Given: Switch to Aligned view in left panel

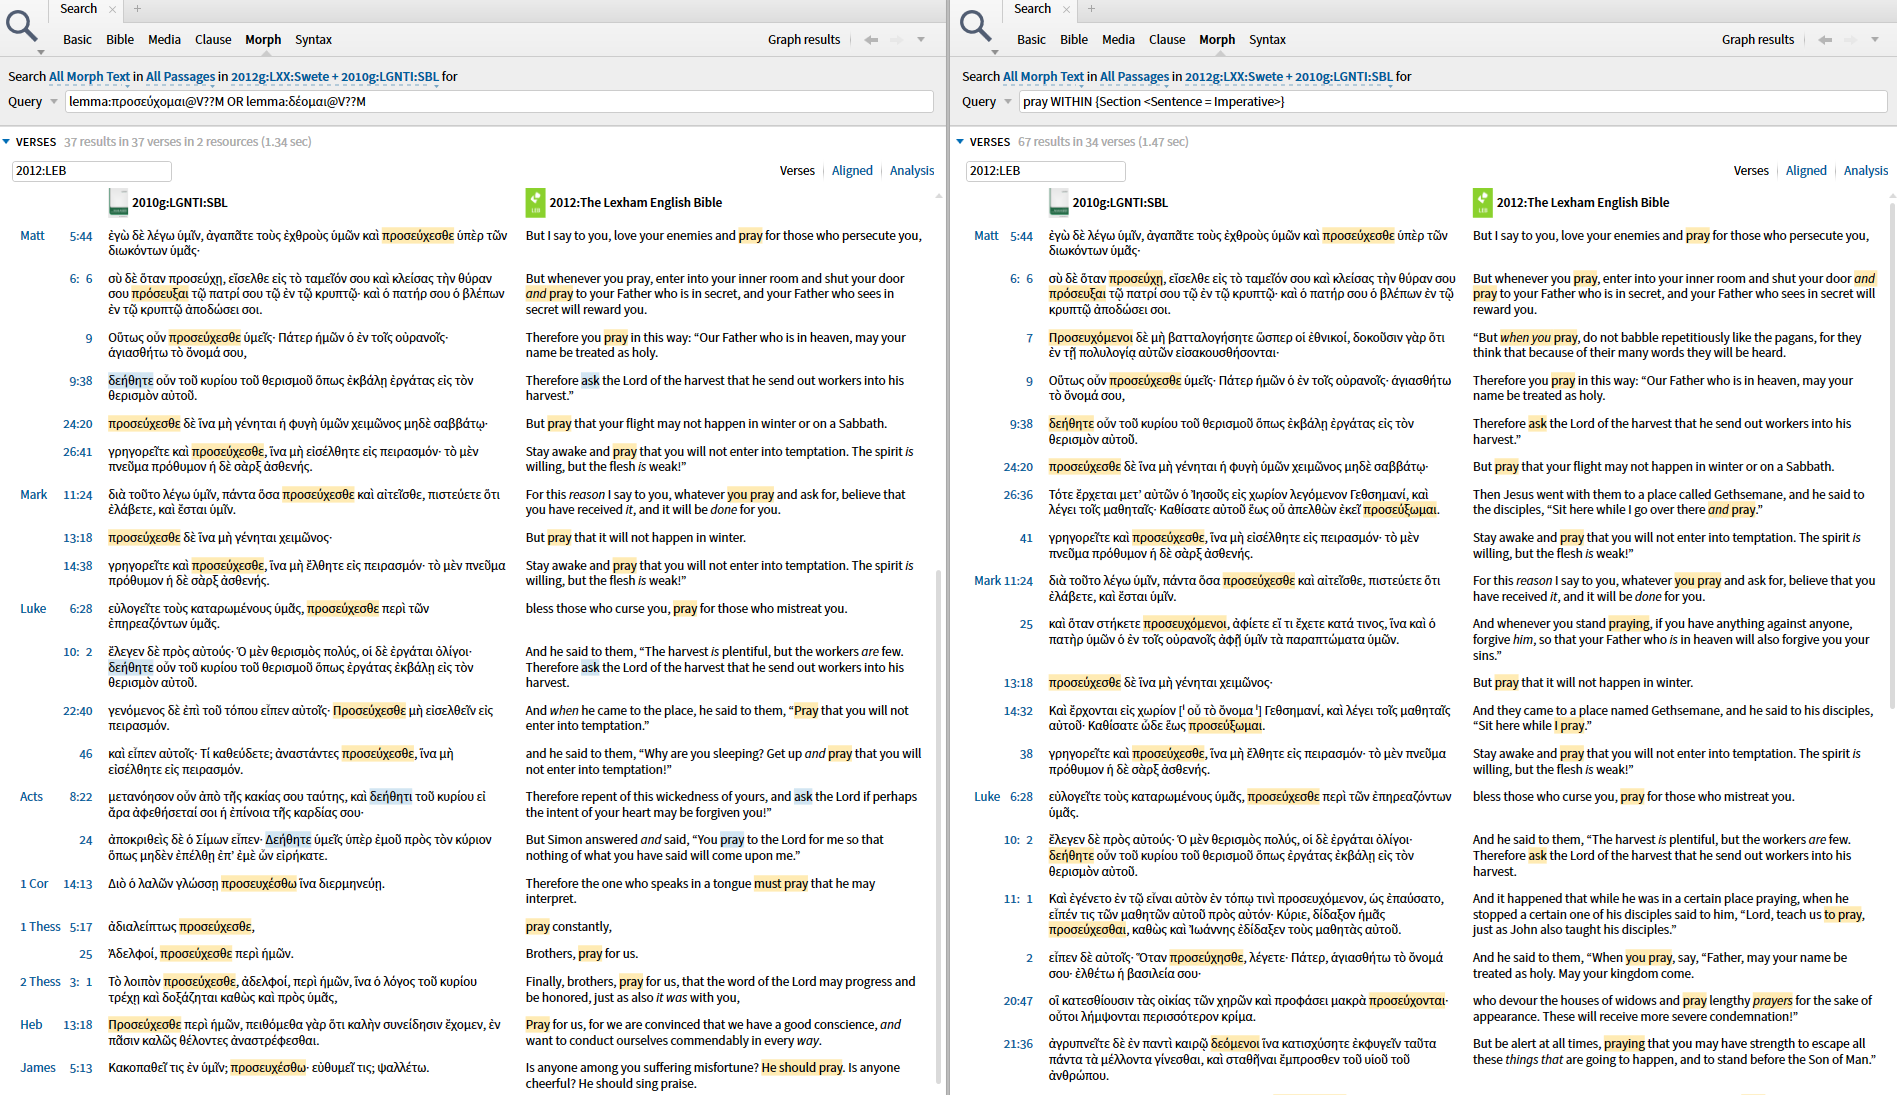Looking at the screenshot, I should pyautogui.click(x=852, y=171).
